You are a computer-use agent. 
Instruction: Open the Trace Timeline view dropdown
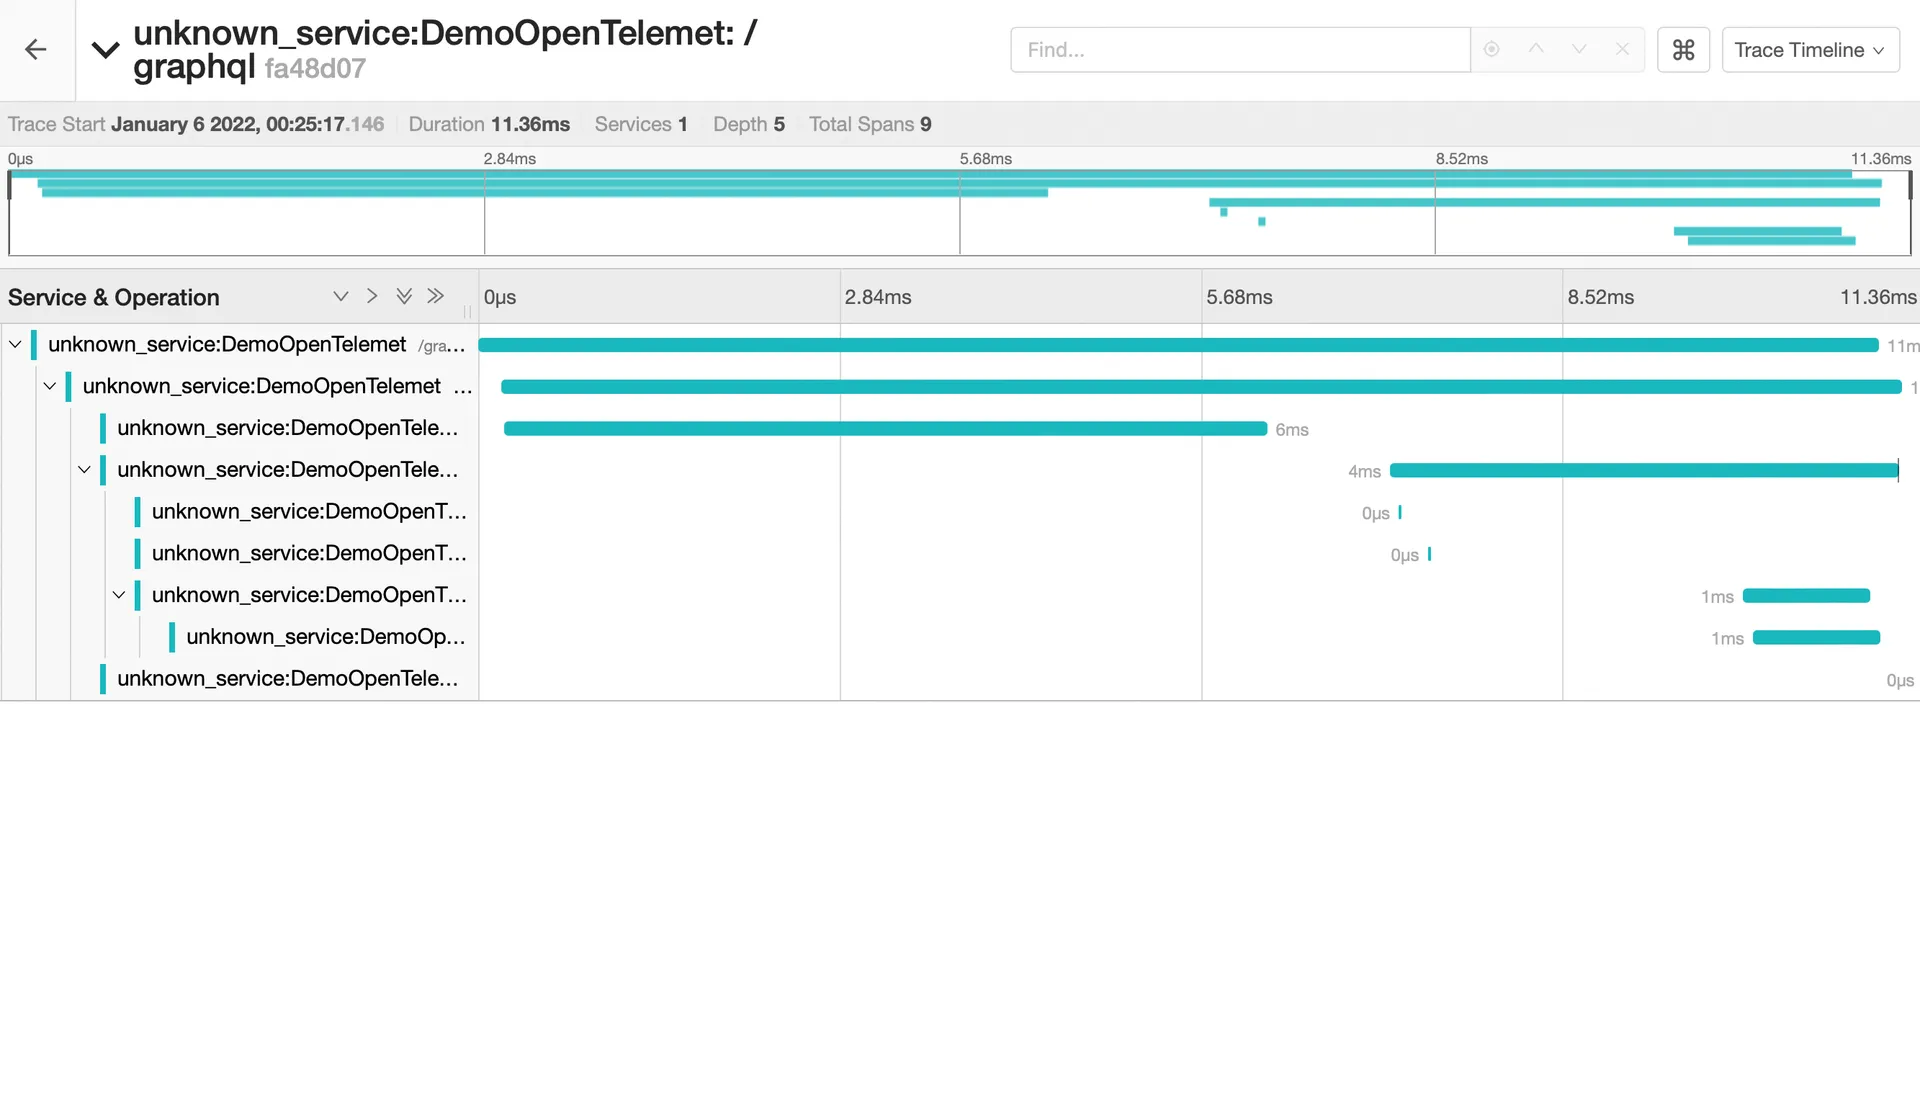click(1810, 50)
